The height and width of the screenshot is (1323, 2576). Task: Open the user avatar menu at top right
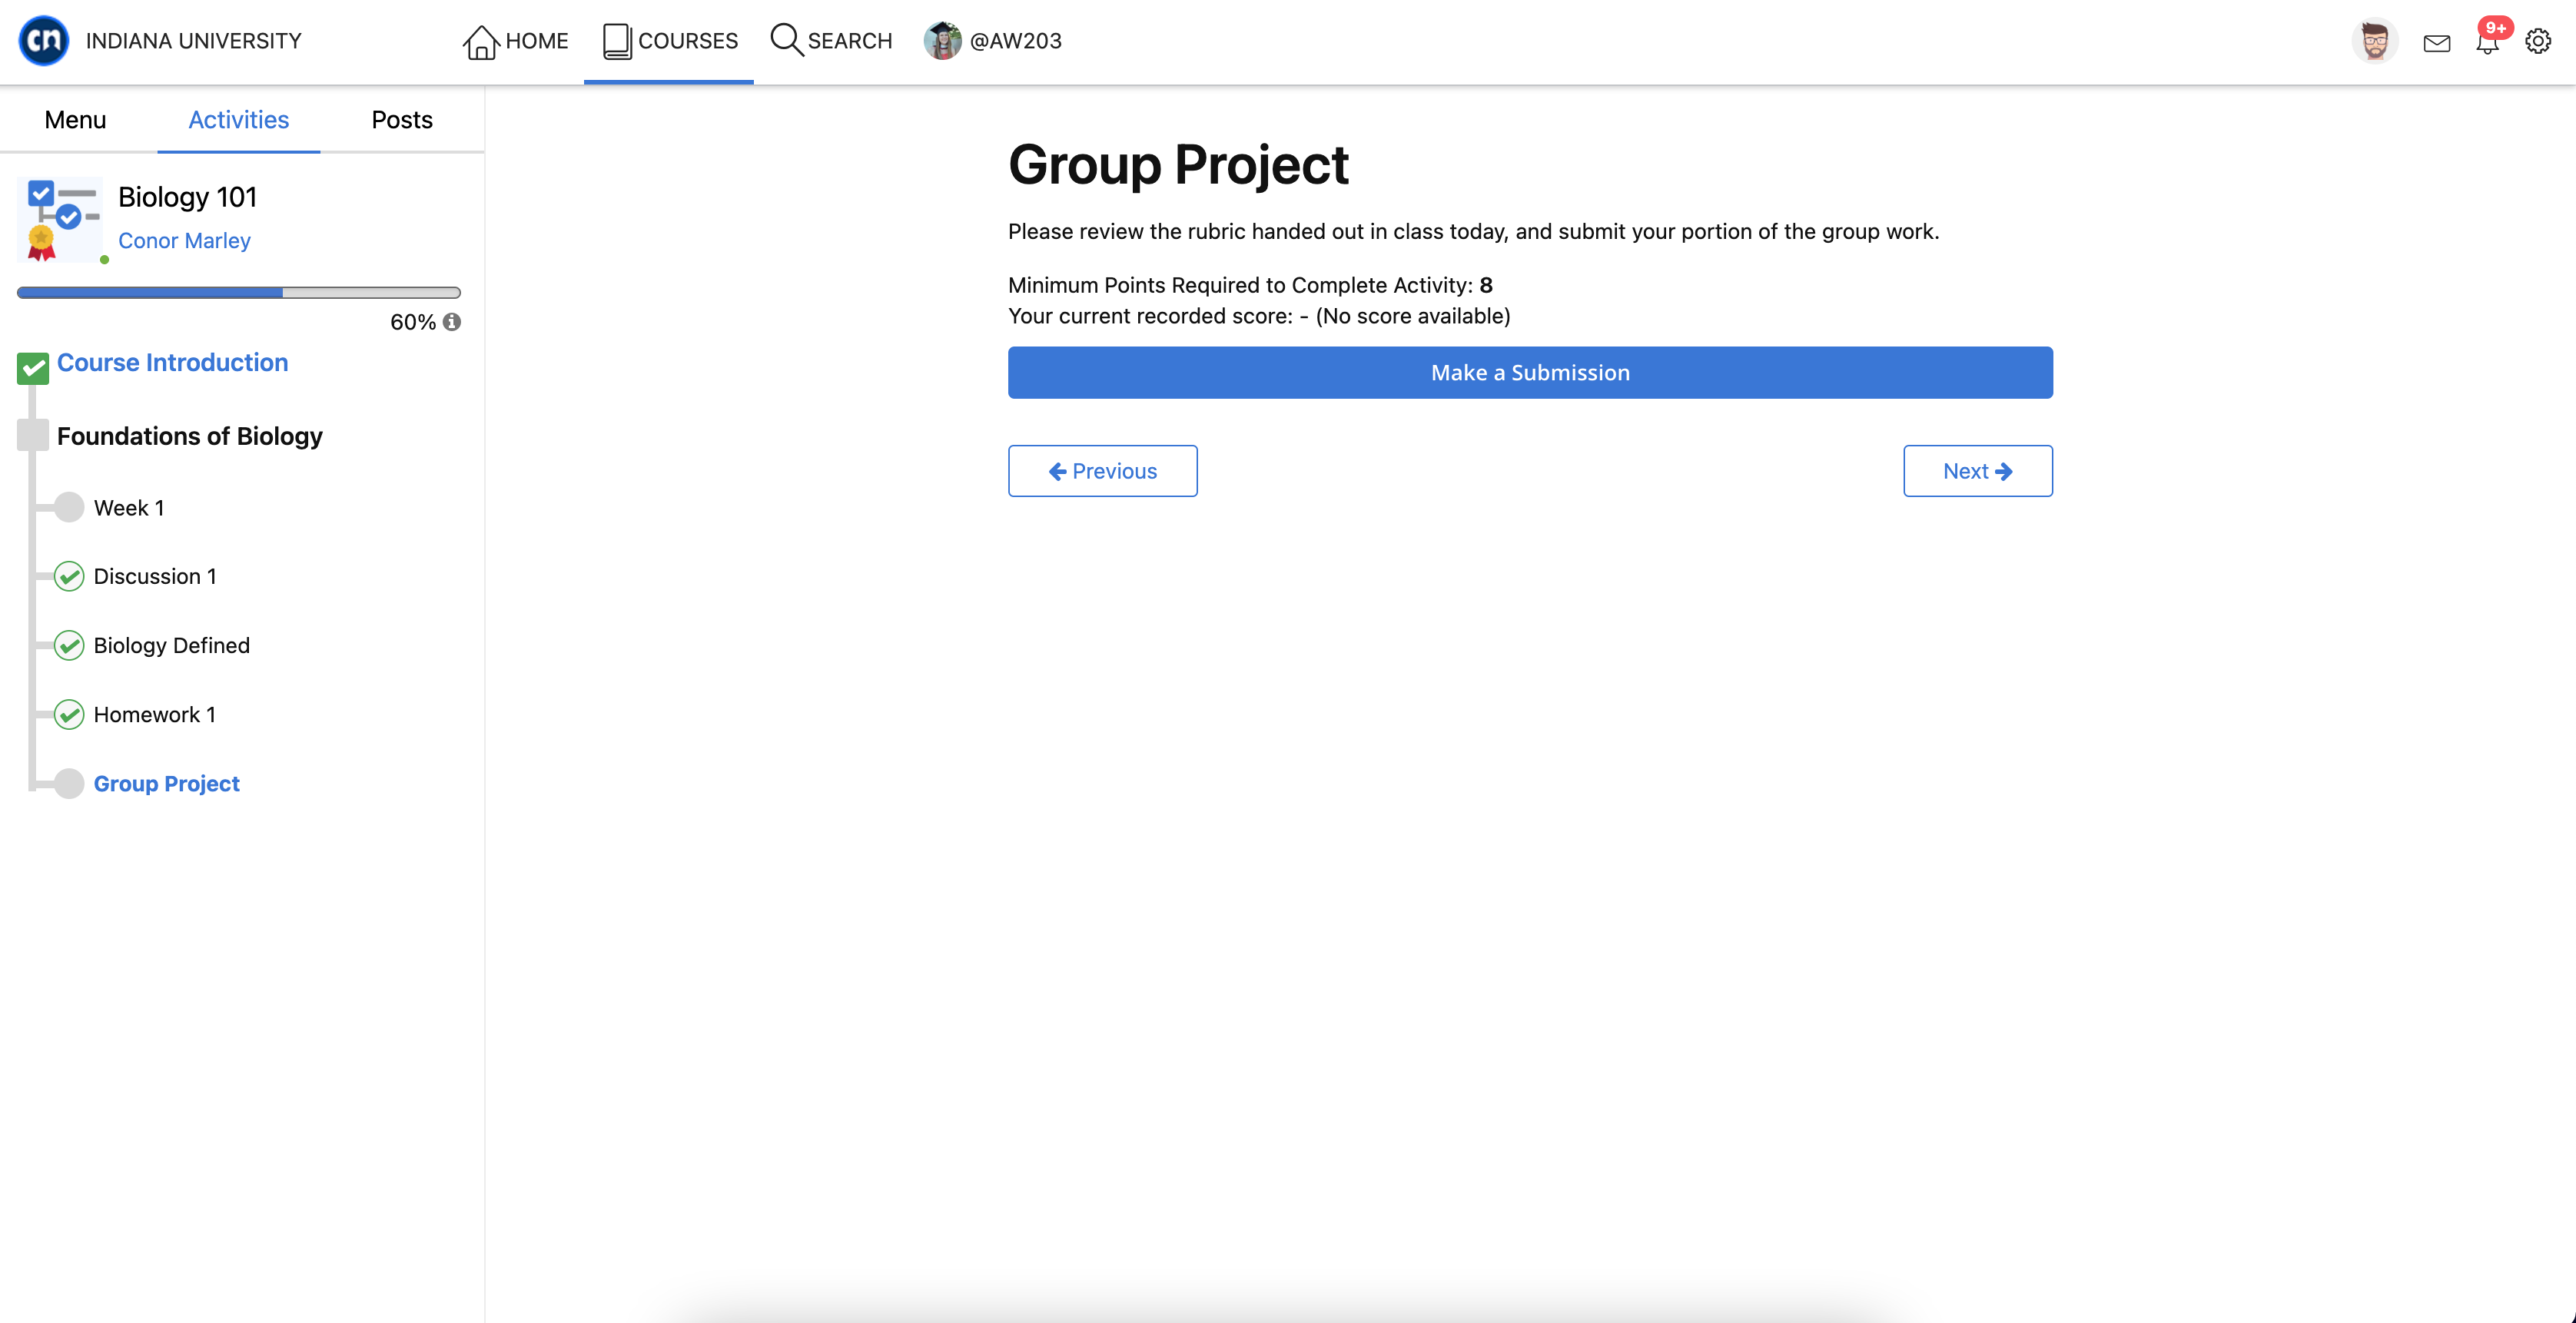pyautogui.click(x=2375, y=41)
